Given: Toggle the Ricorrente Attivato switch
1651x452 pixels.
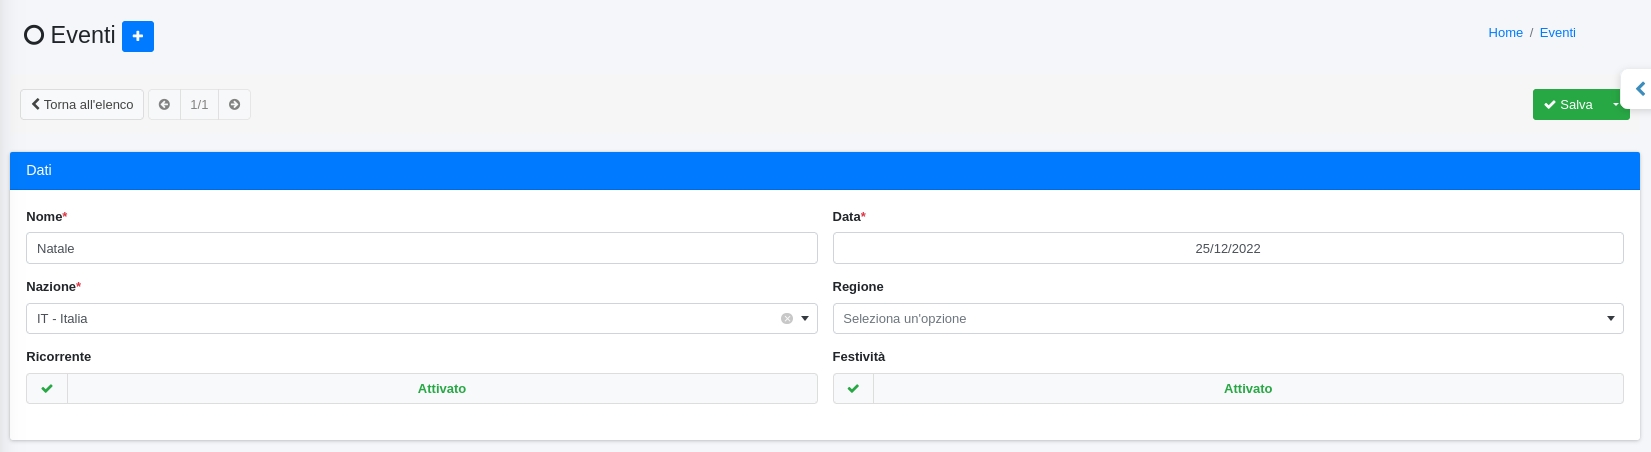Looking at the screenshot, I should (441, 389).
